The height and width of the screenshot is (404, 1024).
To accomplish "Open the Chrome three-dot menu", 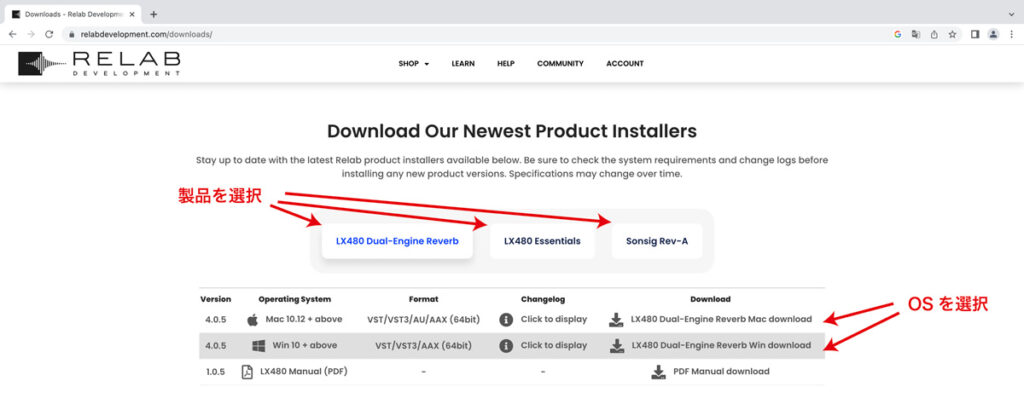I will click(x=1011, y=34).
